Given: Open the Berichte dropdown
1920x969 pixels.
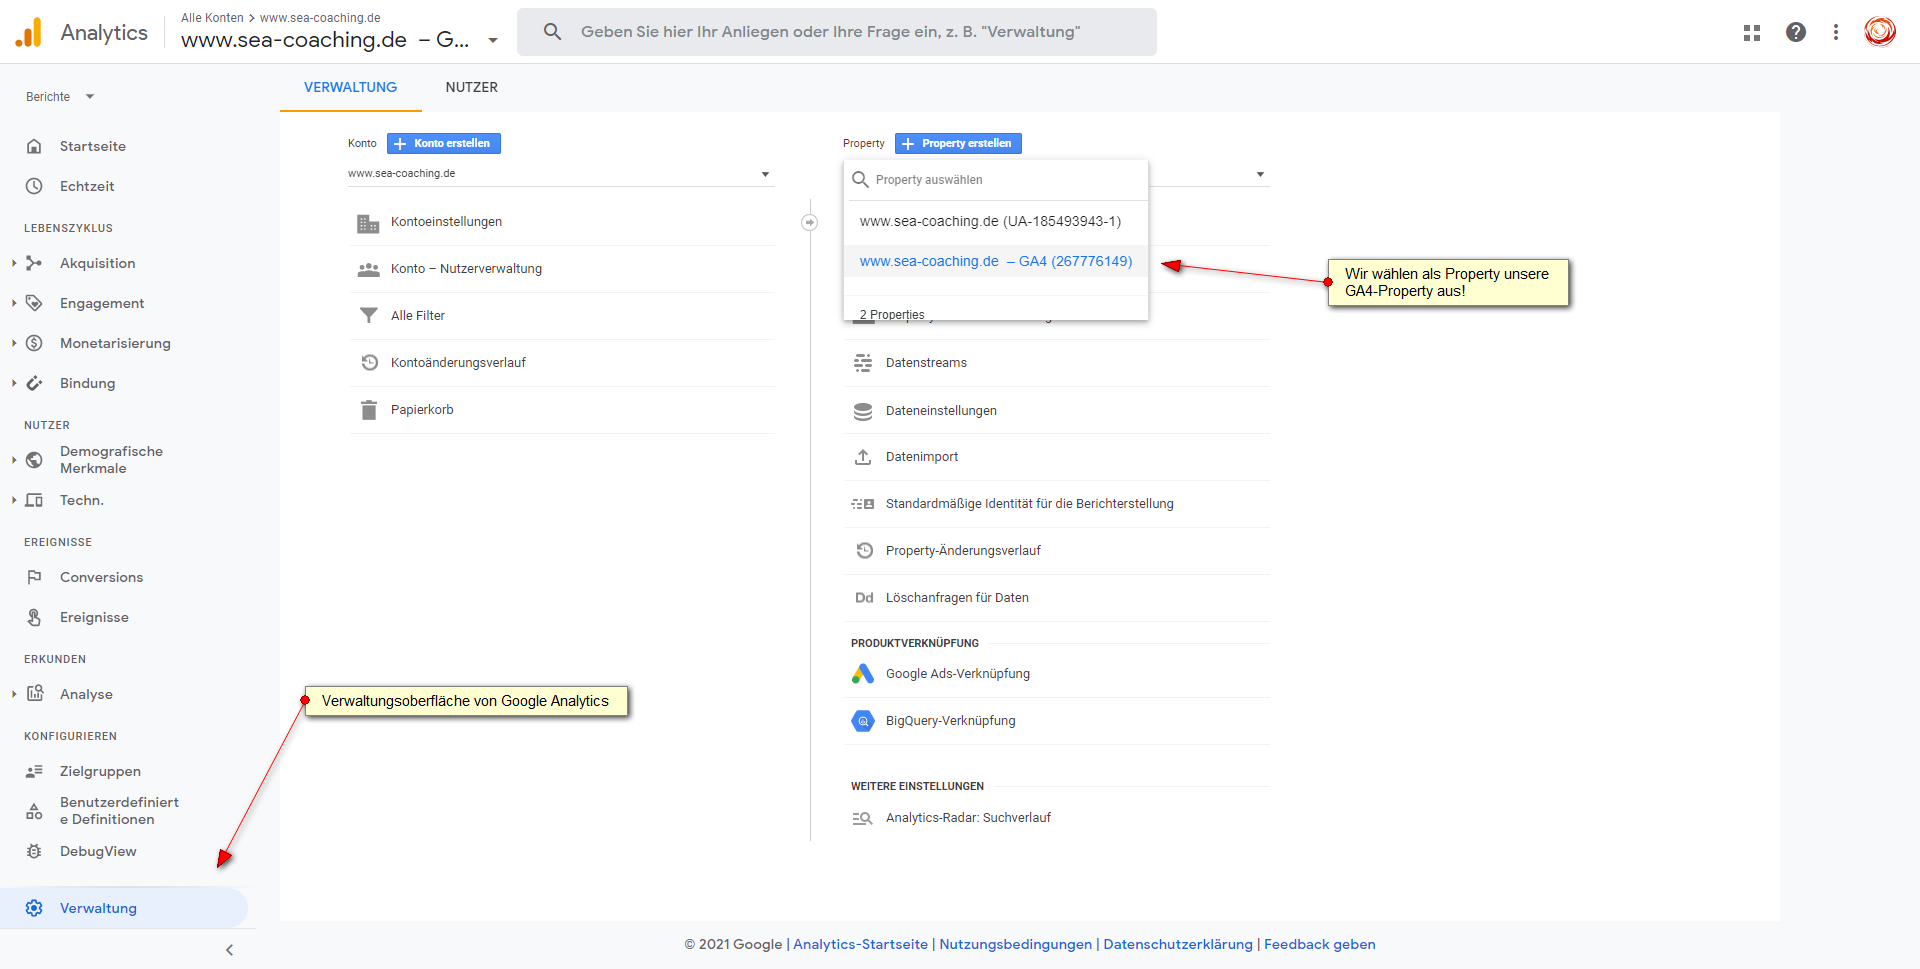Looking at the screenshot, I should coord(60,97).
